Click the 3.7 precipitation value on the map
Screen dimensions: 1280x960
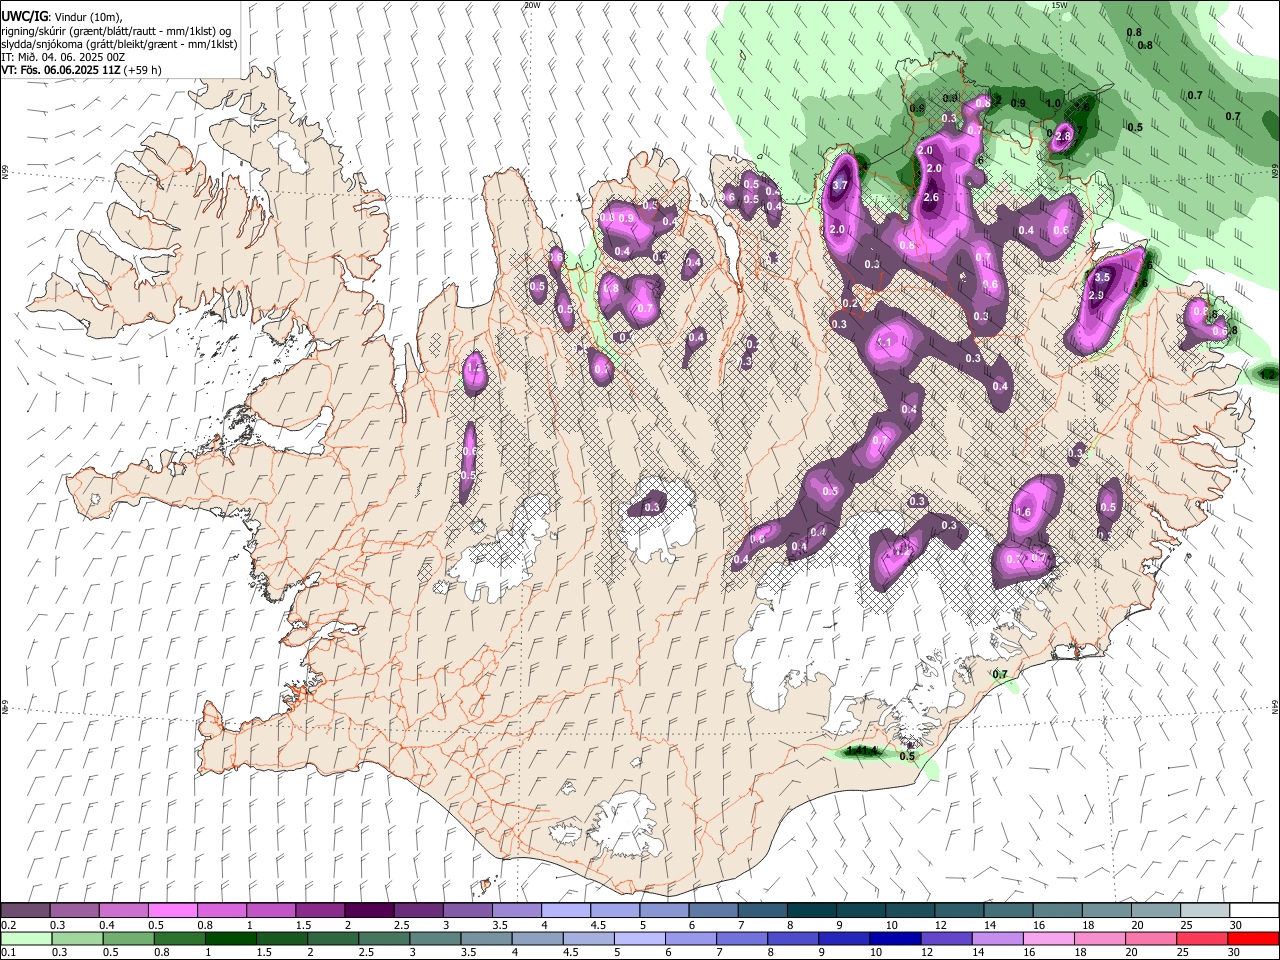840,185
